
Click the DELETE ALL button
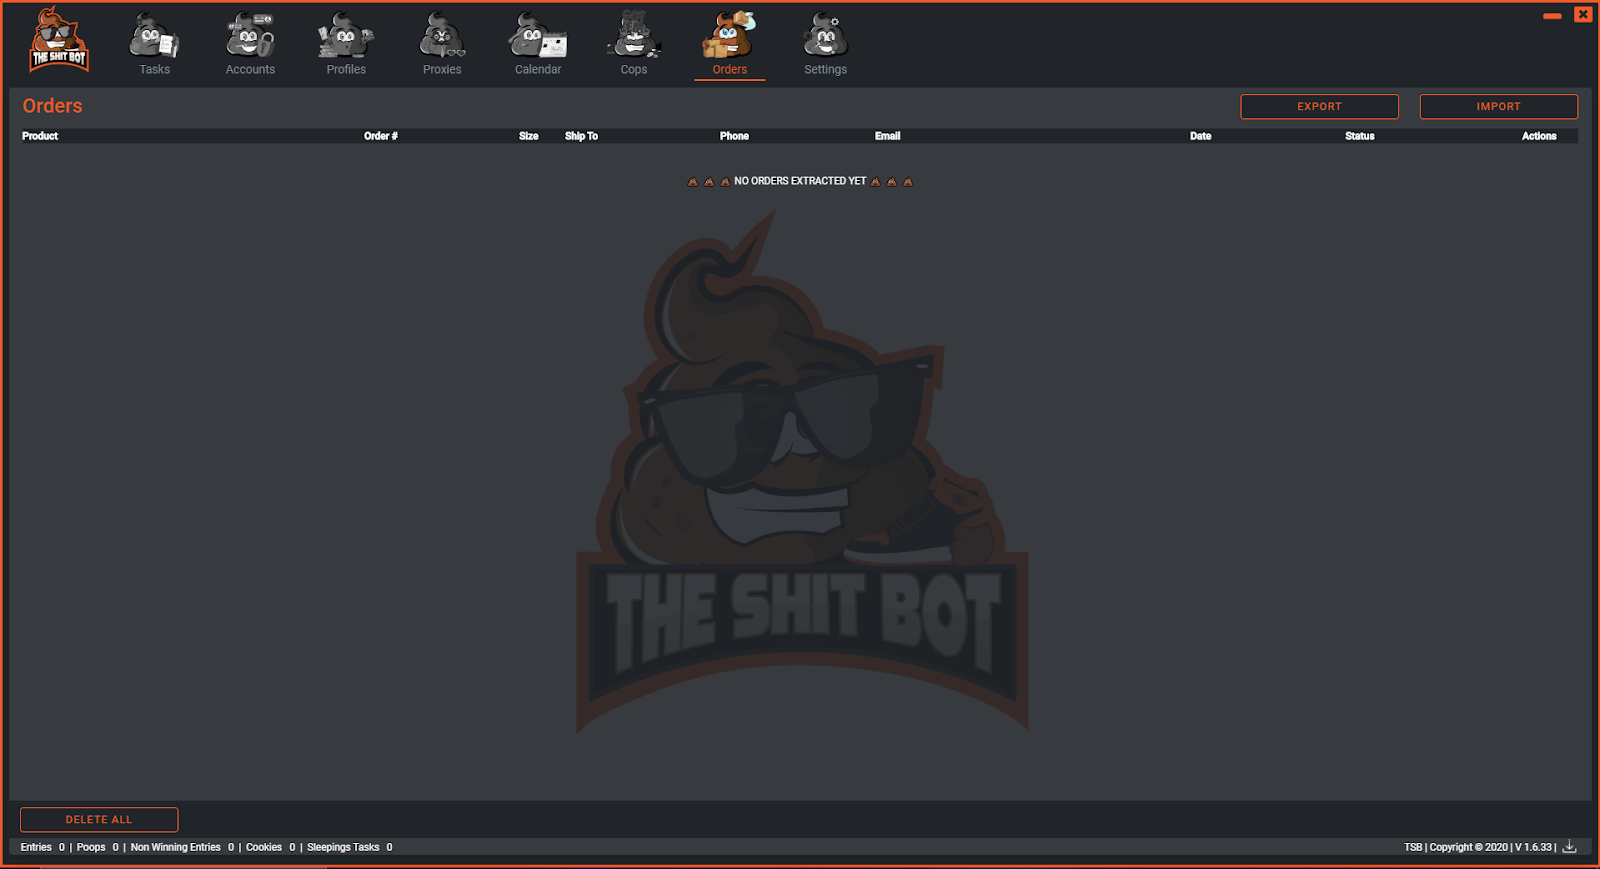click(99, 820)
